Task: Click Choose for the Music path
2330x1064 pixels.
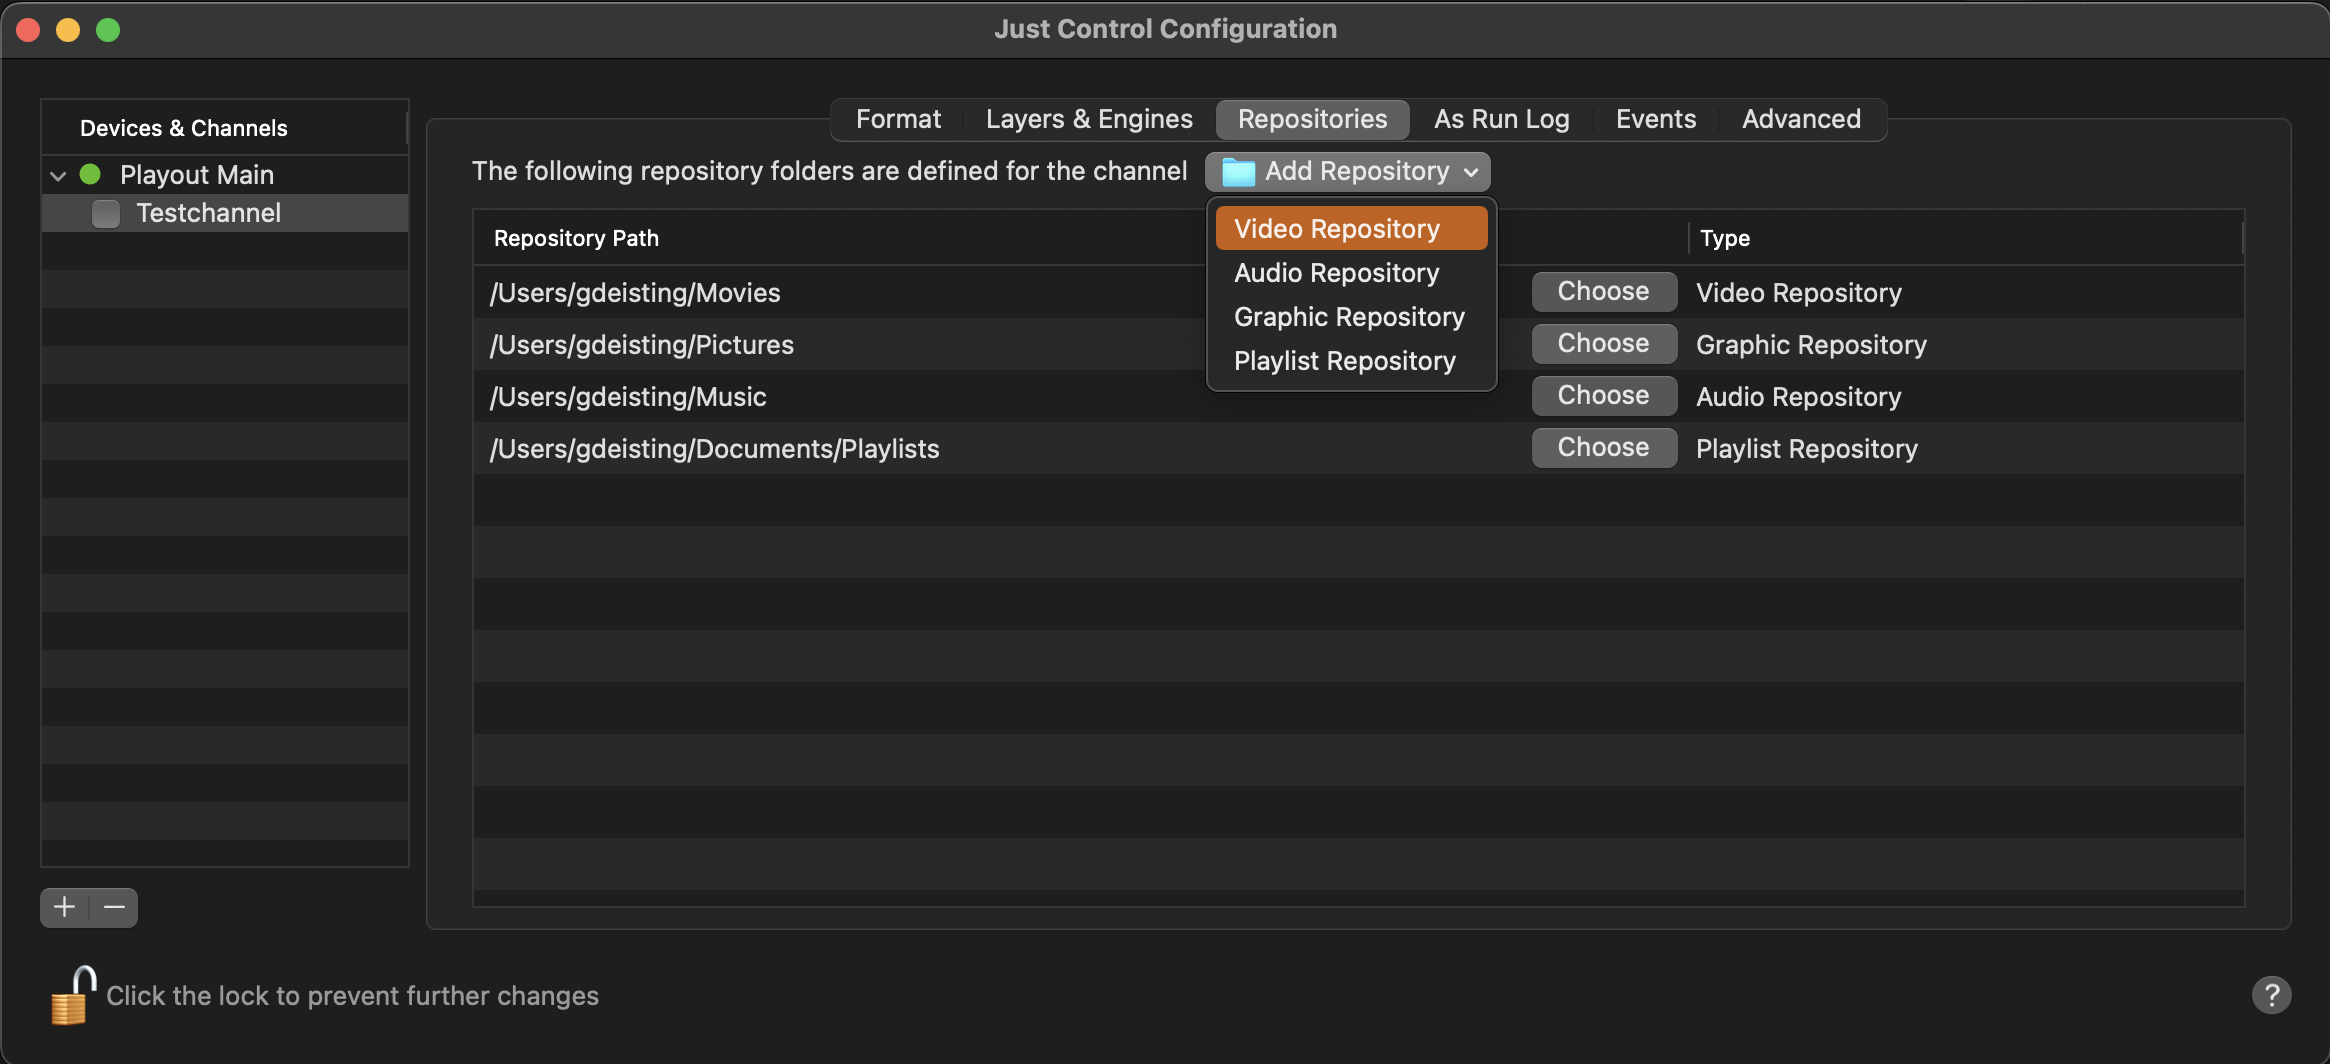Action: (x=1603, y=395)
